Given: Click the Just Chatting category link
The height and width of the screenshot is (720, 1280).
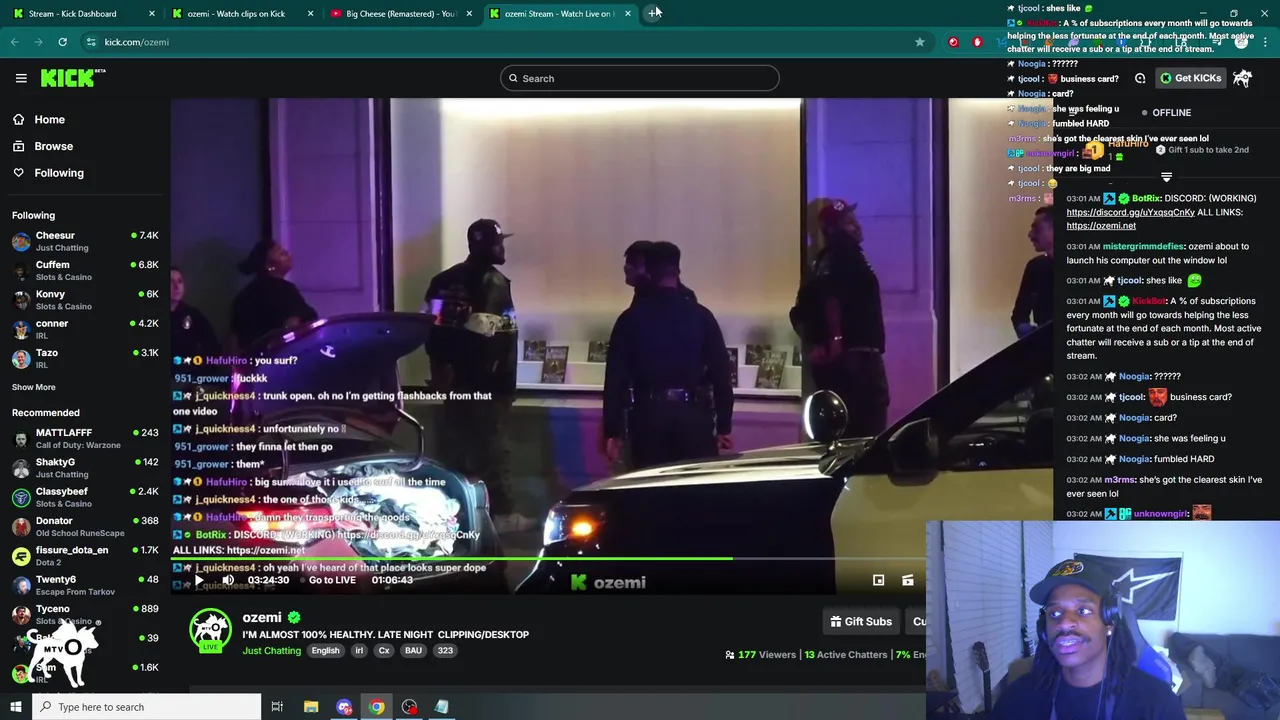Looking at the screenshot, I should coord(271,651).
